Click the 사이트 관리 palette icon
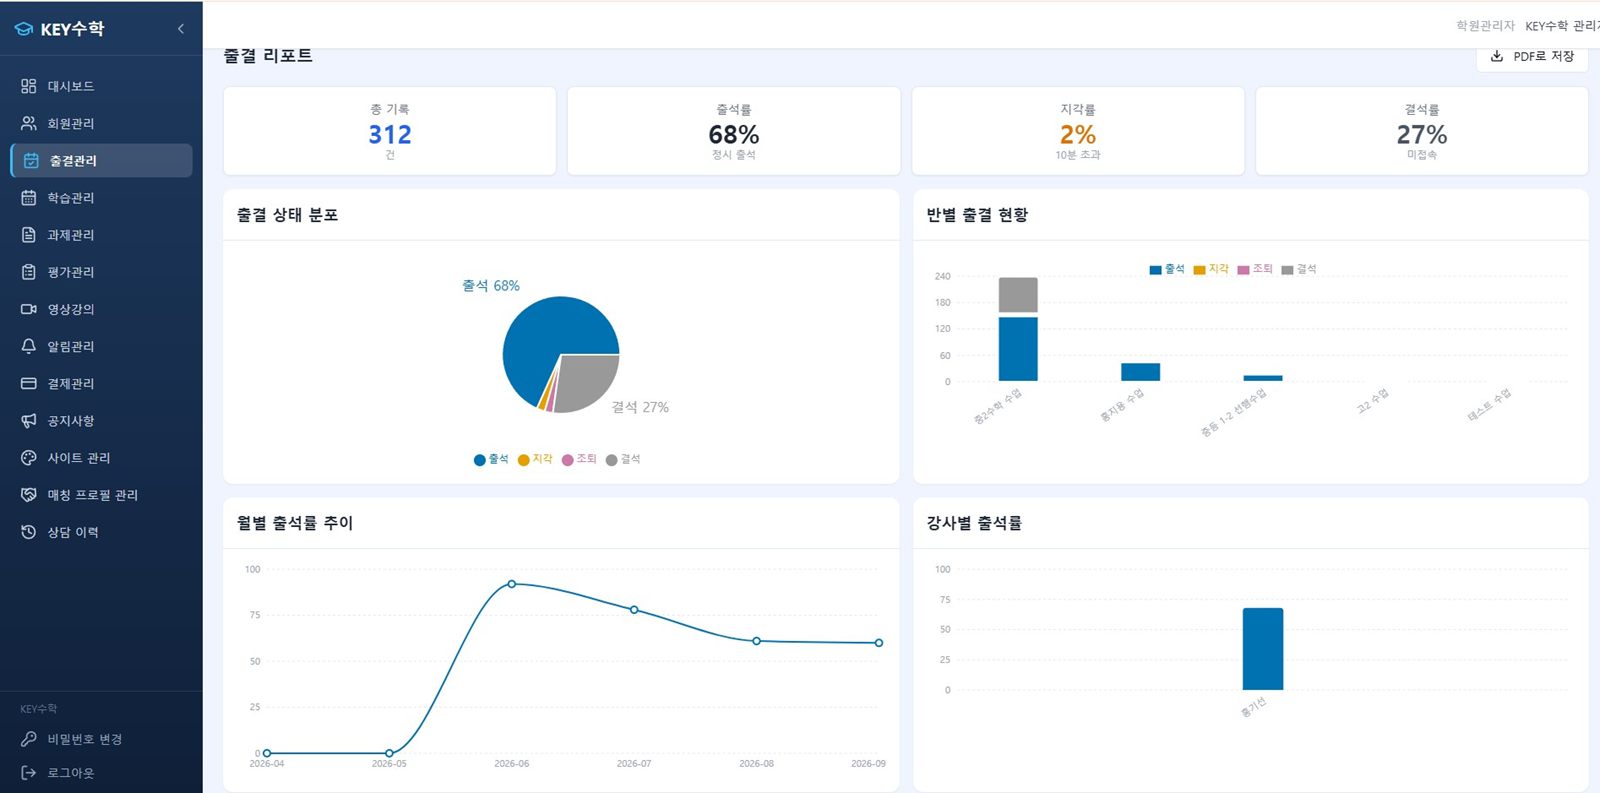Screen dimensions: 1600x793 tap(29, 458)
